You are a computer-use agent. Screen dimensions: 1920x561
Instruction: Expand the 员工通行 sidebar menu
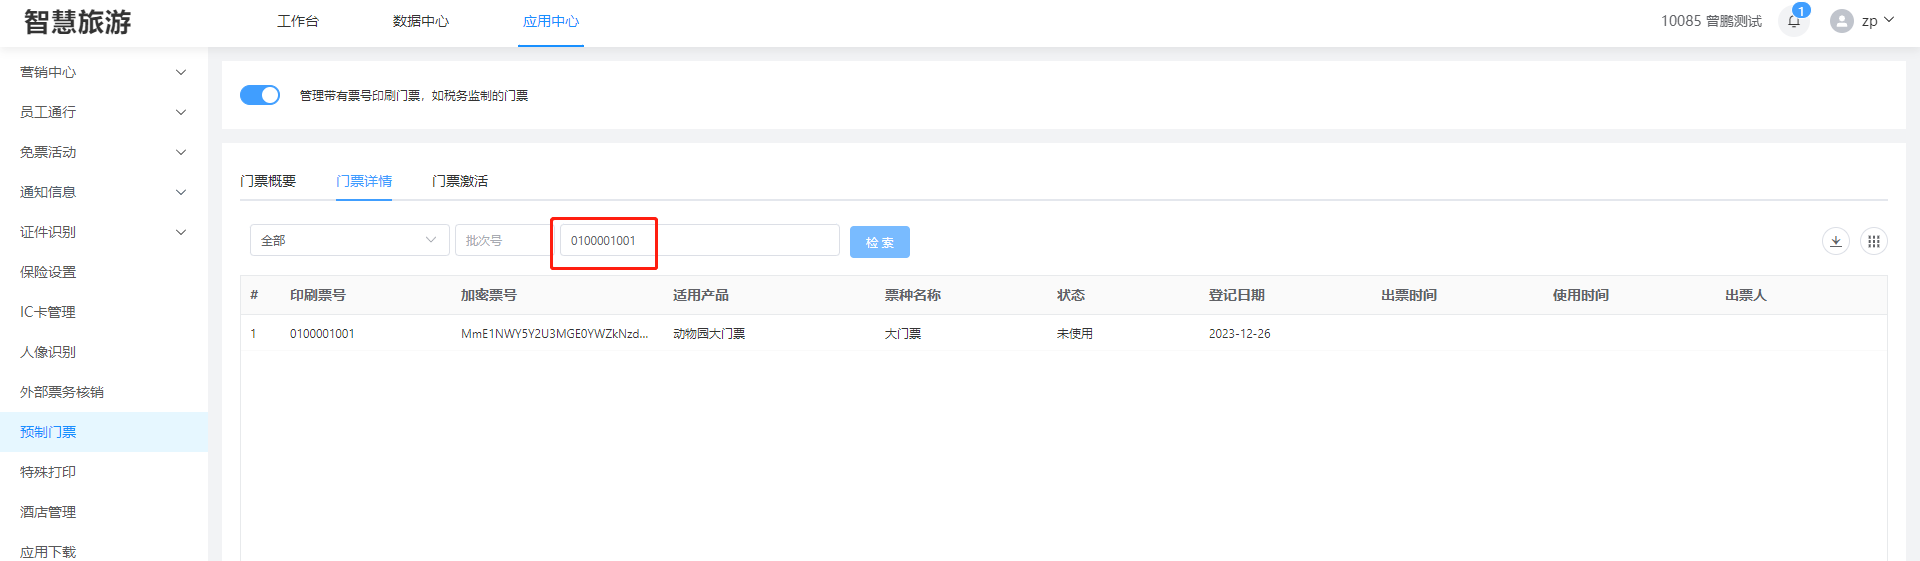(x=103, y=112)
